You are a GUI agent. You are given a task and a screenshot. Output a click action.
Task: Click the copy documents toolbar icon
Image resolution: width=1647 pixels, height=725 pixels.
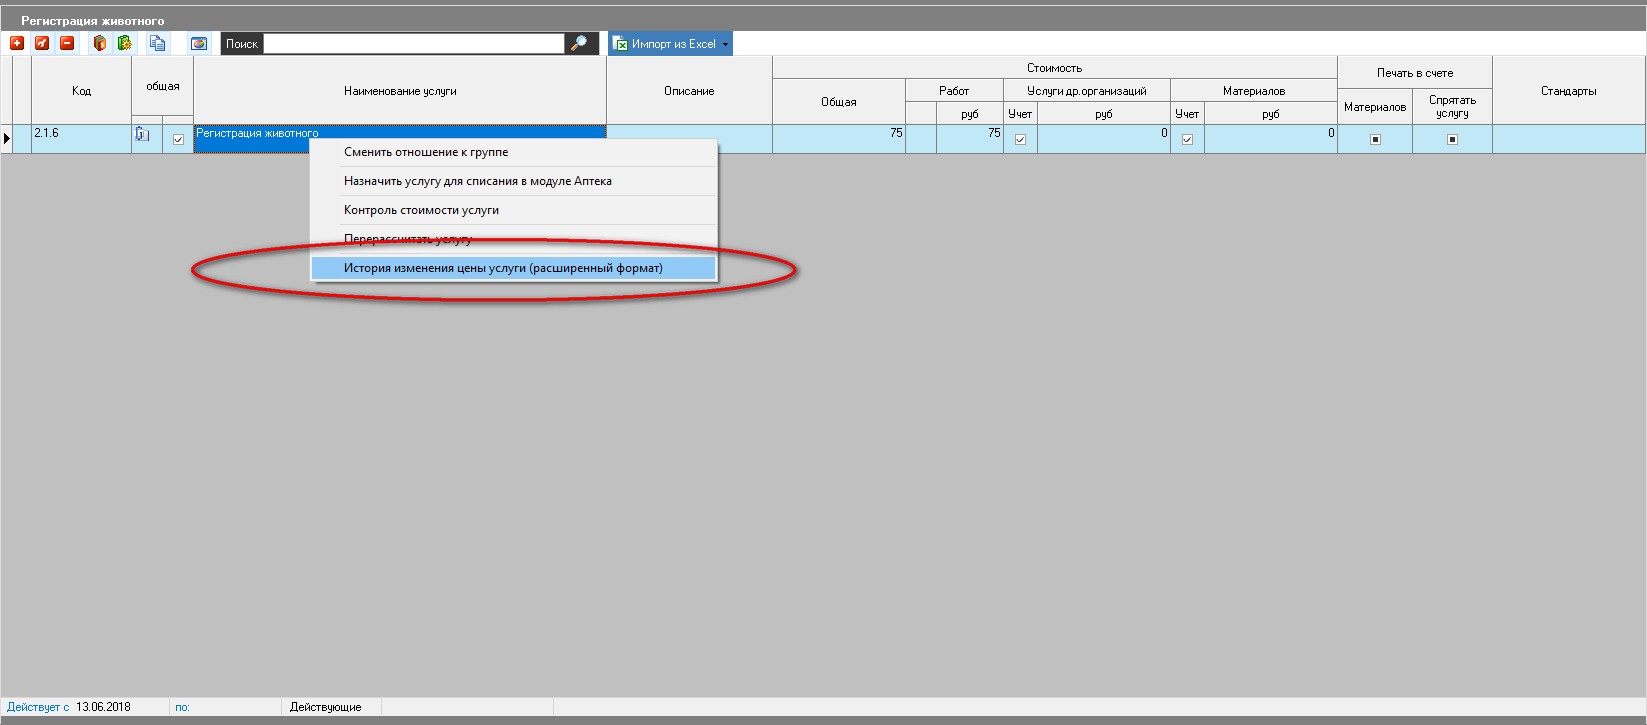click(x=157, y=43)
